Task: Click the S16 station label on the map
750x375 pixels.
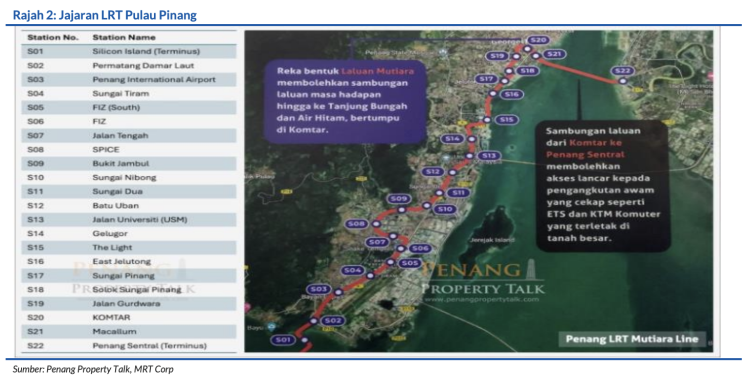Action: click(511, 95)
